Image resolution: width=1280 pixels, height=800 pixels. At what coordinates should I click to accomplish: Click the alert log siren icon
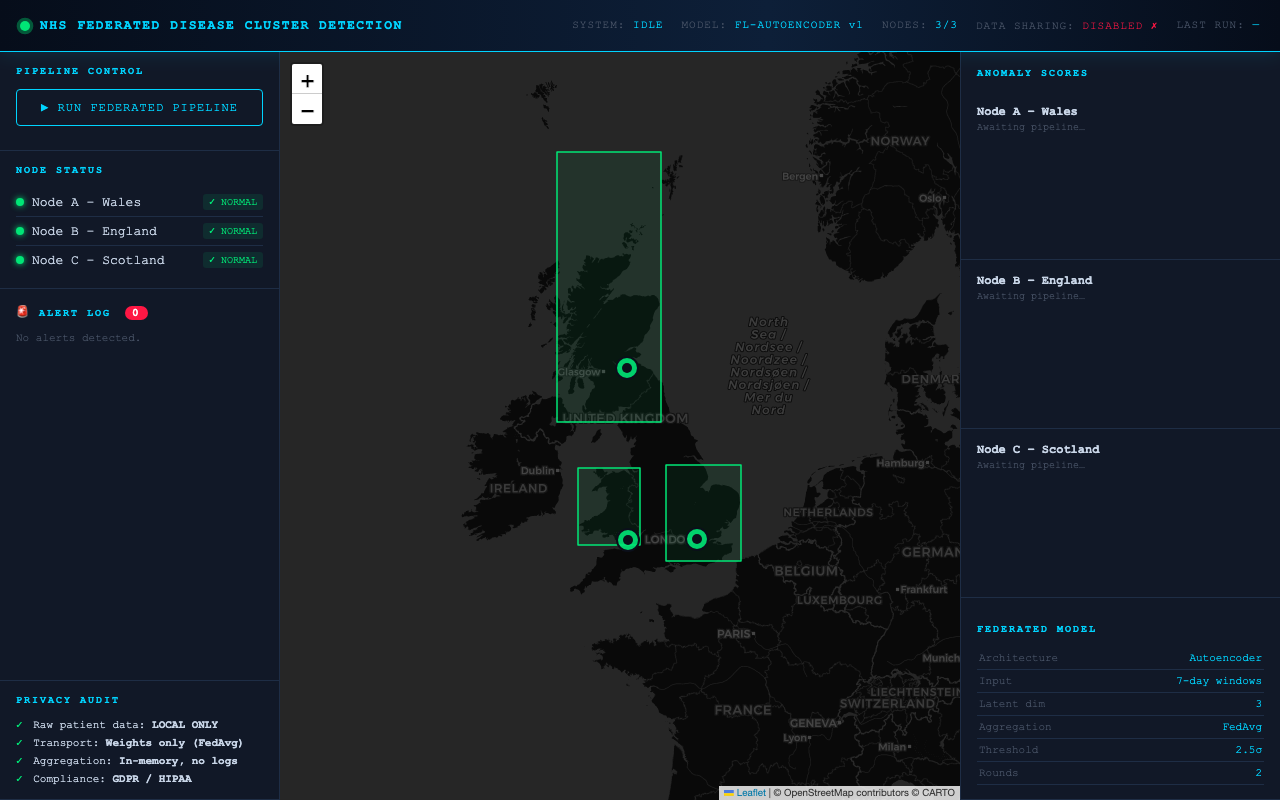[23, 312]
